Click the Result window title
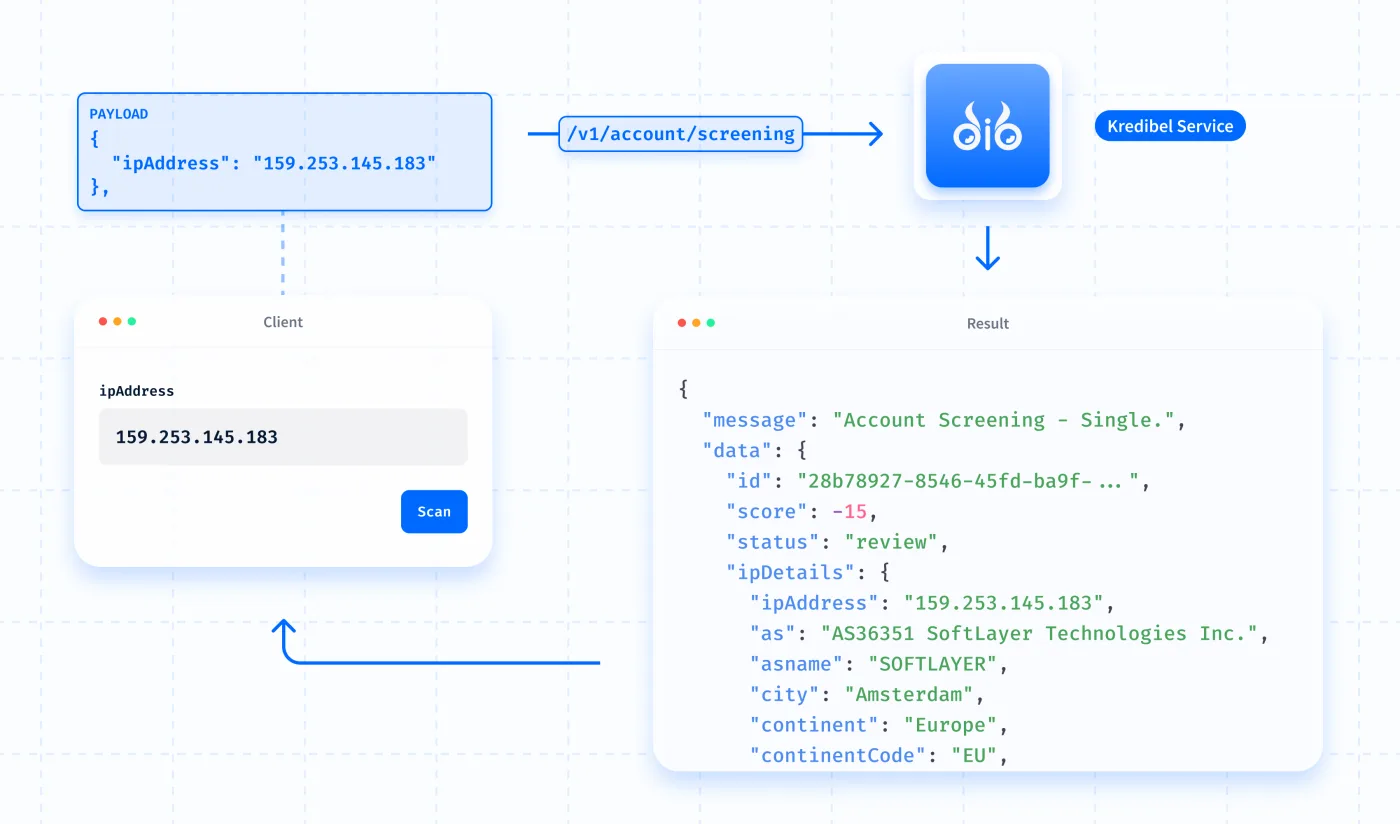The image size is (1400, 824). 988,324
